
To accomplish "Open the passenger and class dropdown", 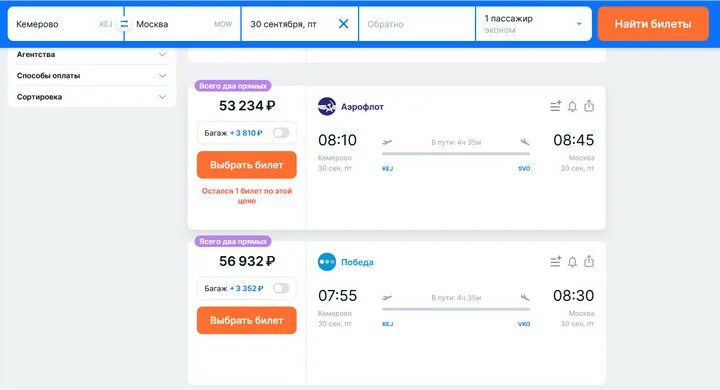I will point(534,24).
